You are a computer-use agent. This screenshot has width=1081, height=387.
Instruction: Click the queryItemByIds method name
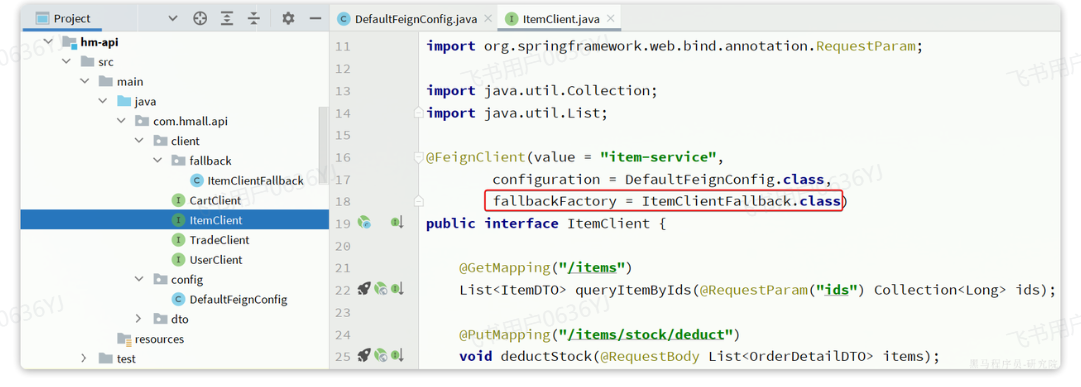tap(633, 290)
